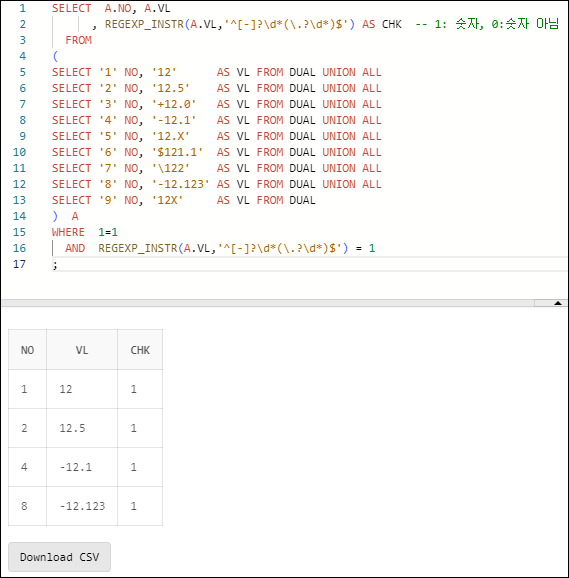
Task: Click alias A on line 14
Action: click(x=75, y=216)
